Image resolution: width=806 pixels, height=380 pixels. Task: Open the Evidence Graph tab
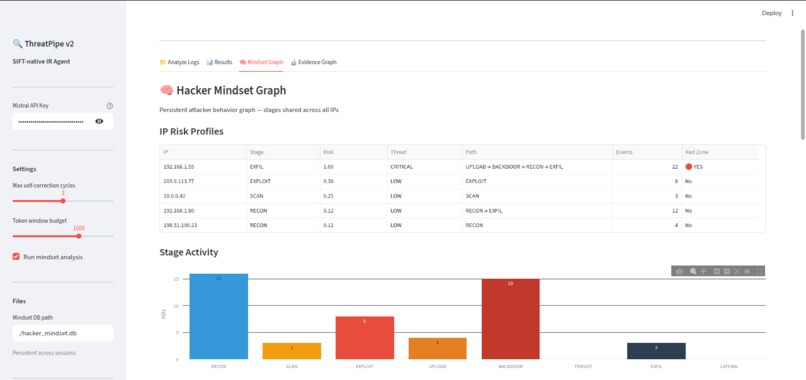tap(314, 62)
